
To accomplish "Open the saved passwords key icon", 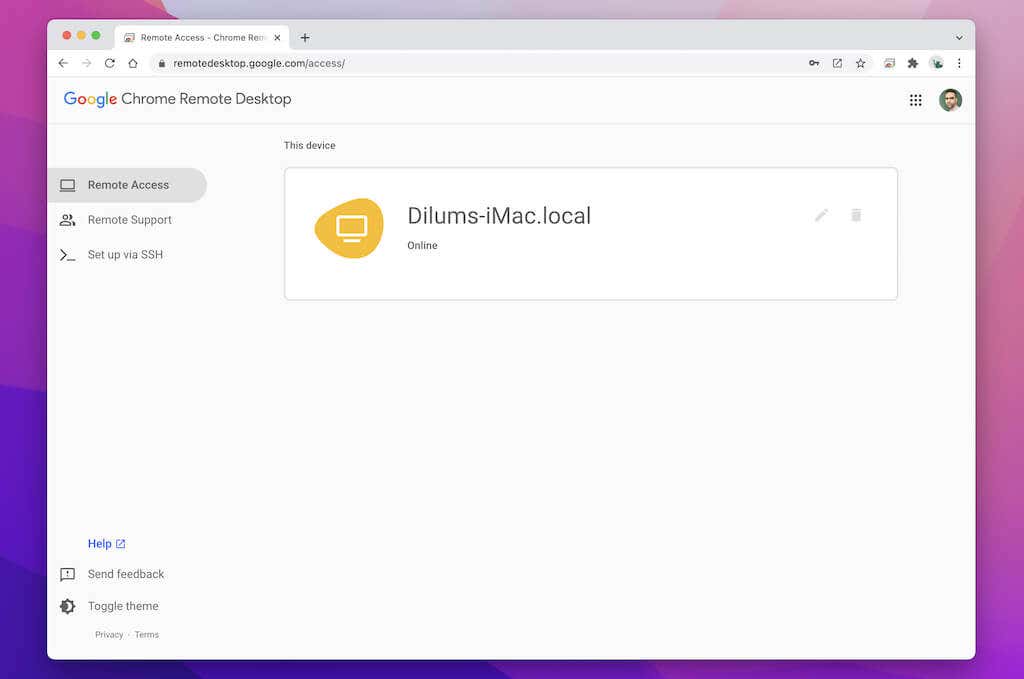I will pos(814,63).
